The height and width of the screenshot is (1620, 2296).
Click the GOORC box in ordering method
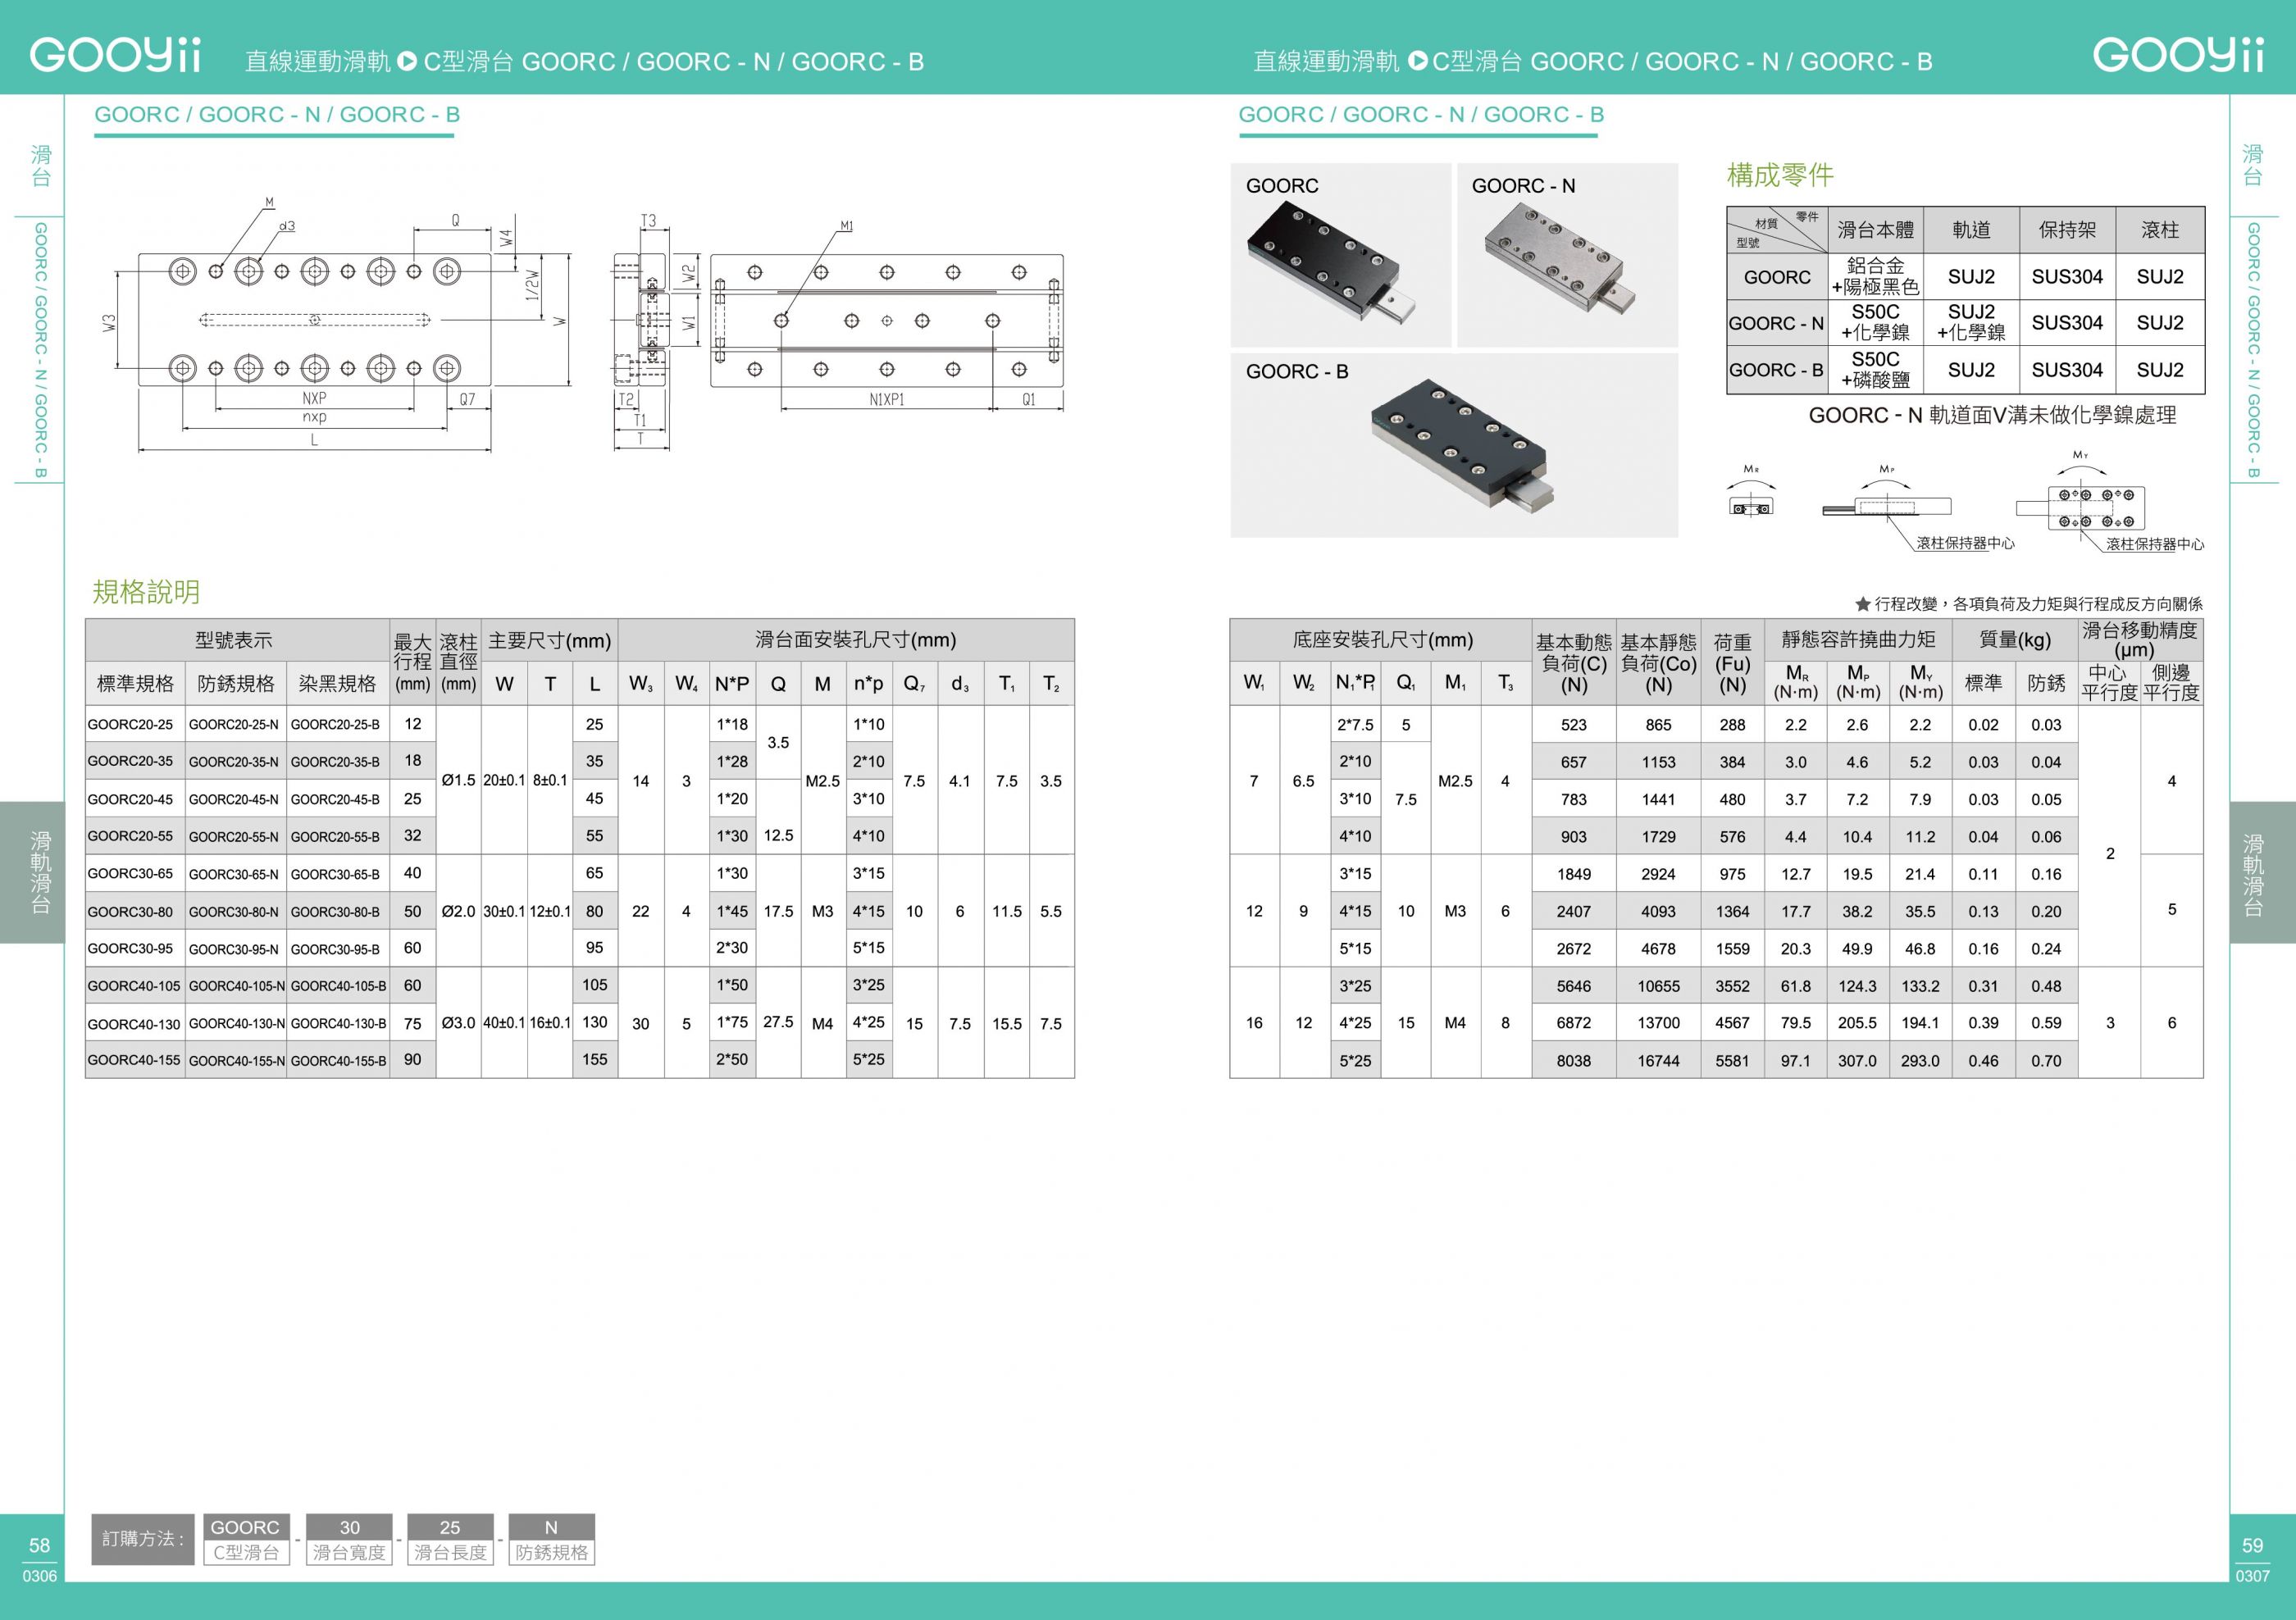coord(246,1539)
